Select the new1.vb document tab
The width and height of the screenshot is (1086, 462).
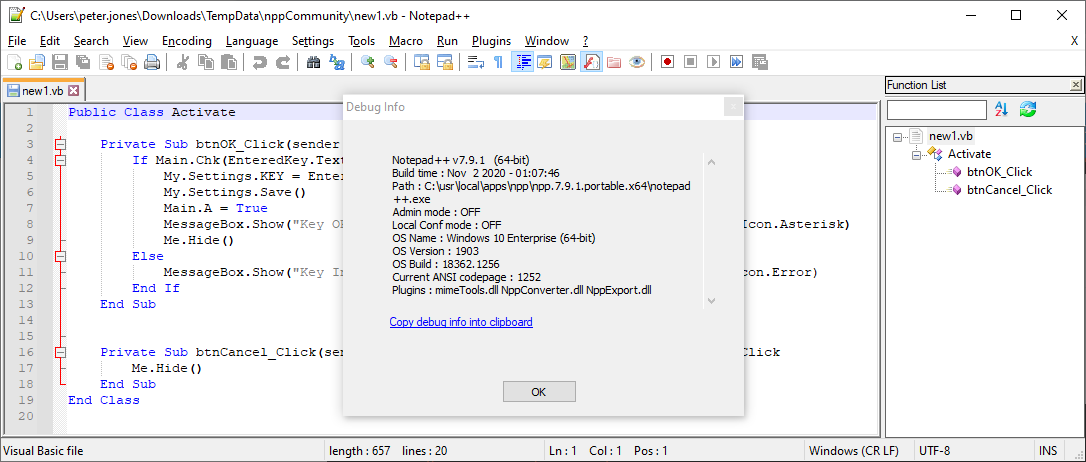coord(42,90)
